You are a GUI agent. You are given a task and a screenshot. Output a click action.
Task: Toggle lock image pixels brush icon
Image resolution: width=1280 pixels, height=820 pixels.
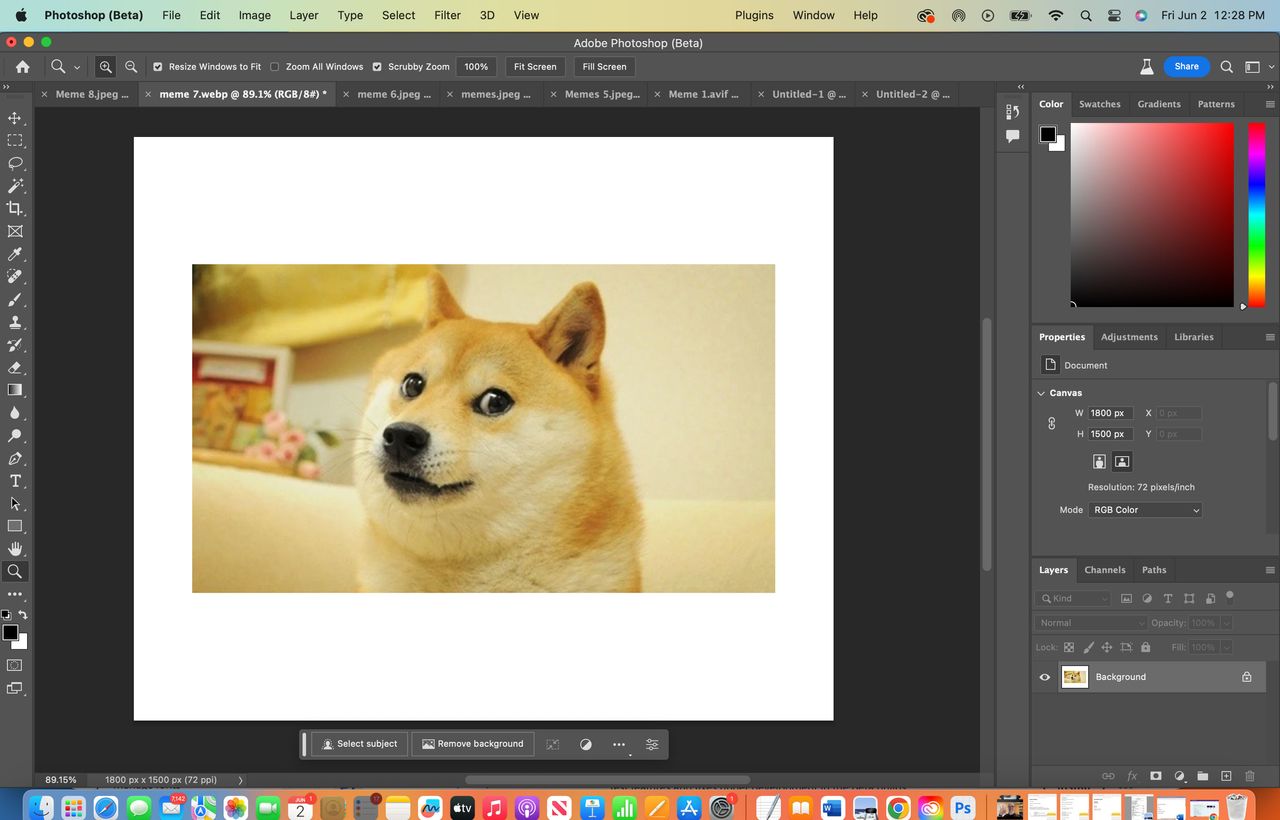pos(1089,648)
